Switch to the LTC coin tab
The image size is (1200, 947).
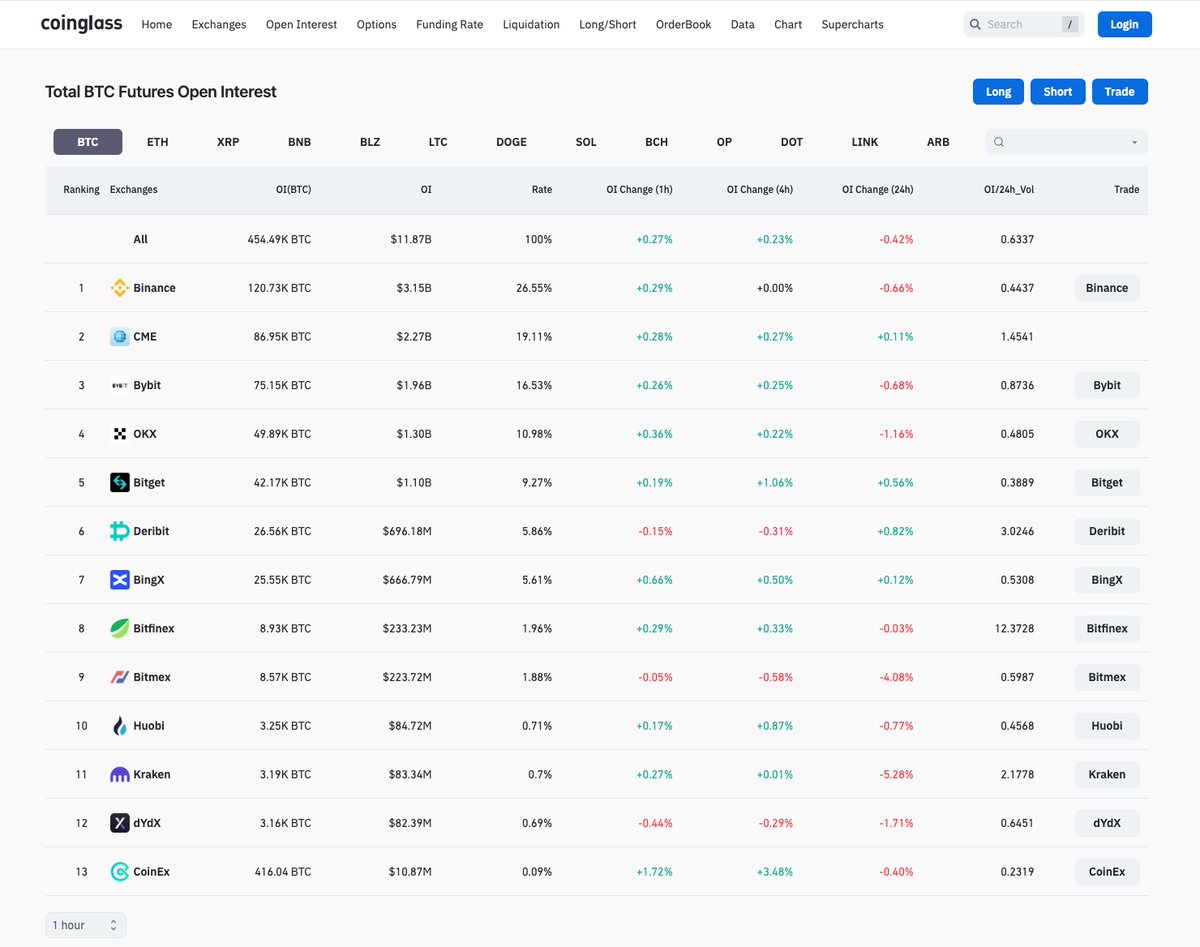tap(438, 142)
